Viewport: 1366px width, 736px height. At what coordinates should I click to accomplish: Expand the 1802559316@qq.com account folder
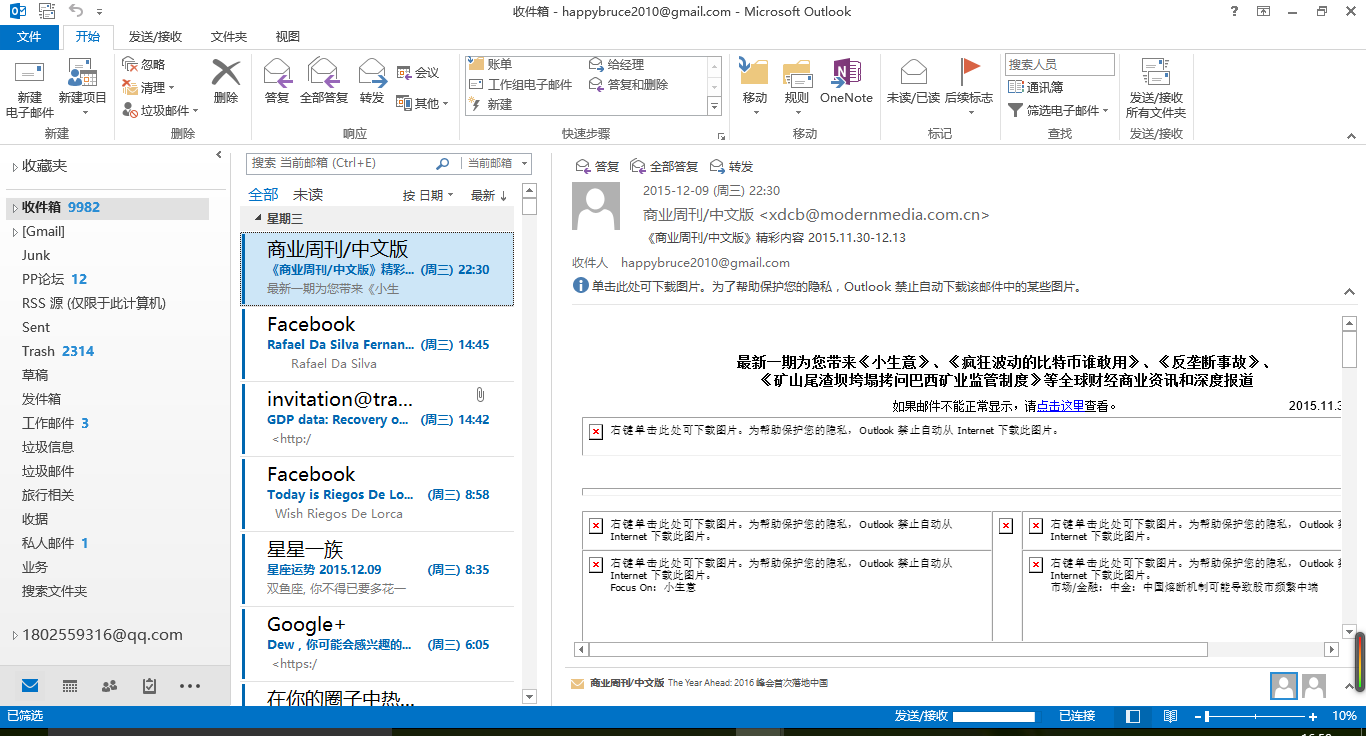click(14, 635)
